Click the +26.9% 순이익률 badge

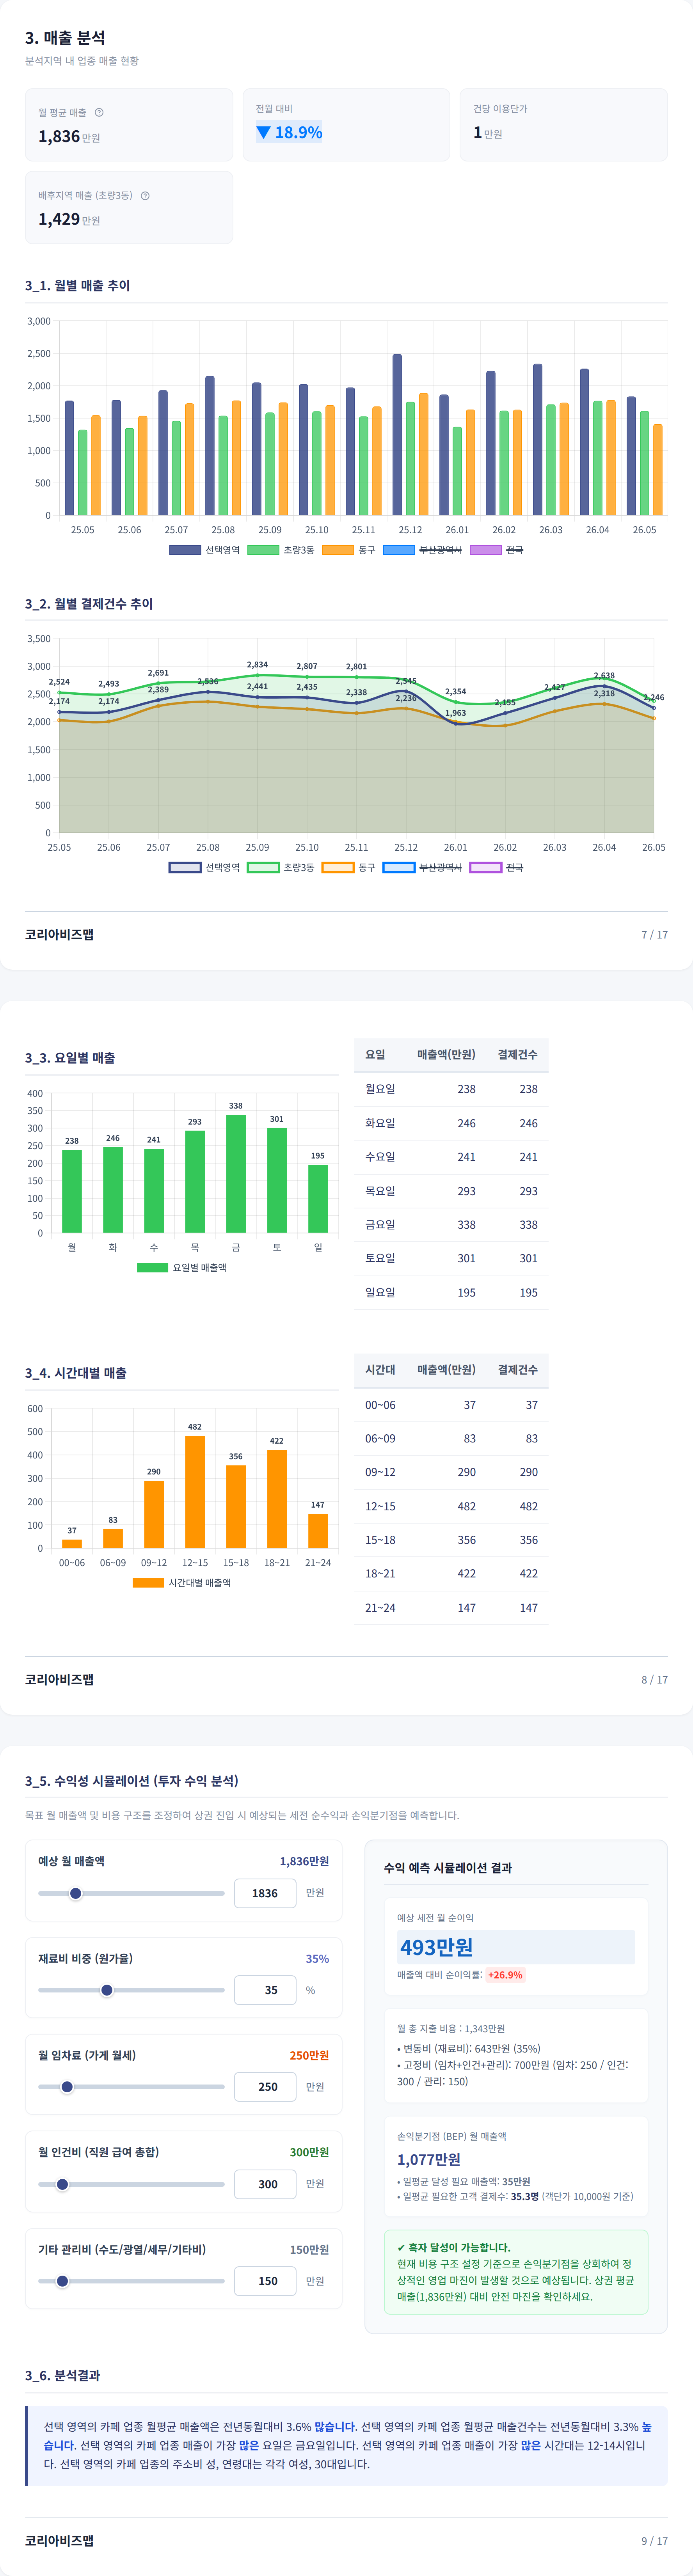pos(505,1975)
